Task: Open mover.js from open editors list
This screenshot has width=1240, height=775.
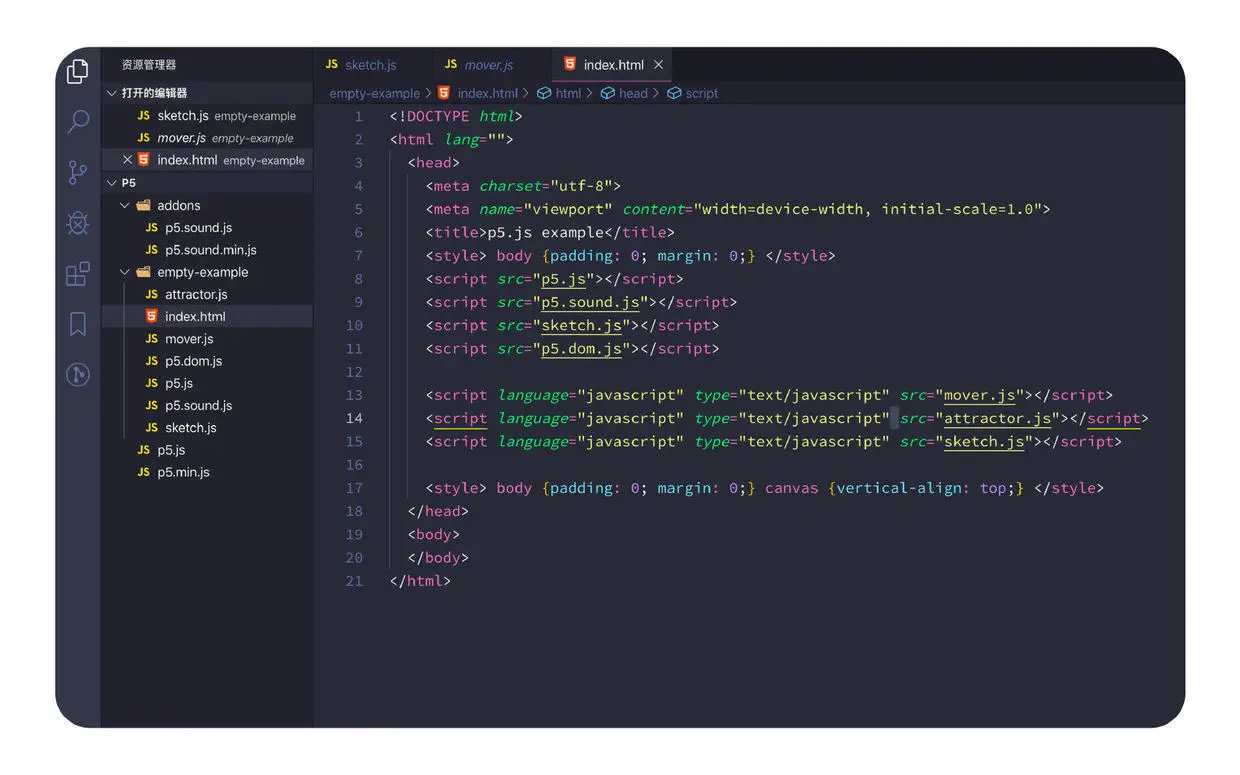Action: 209,138
